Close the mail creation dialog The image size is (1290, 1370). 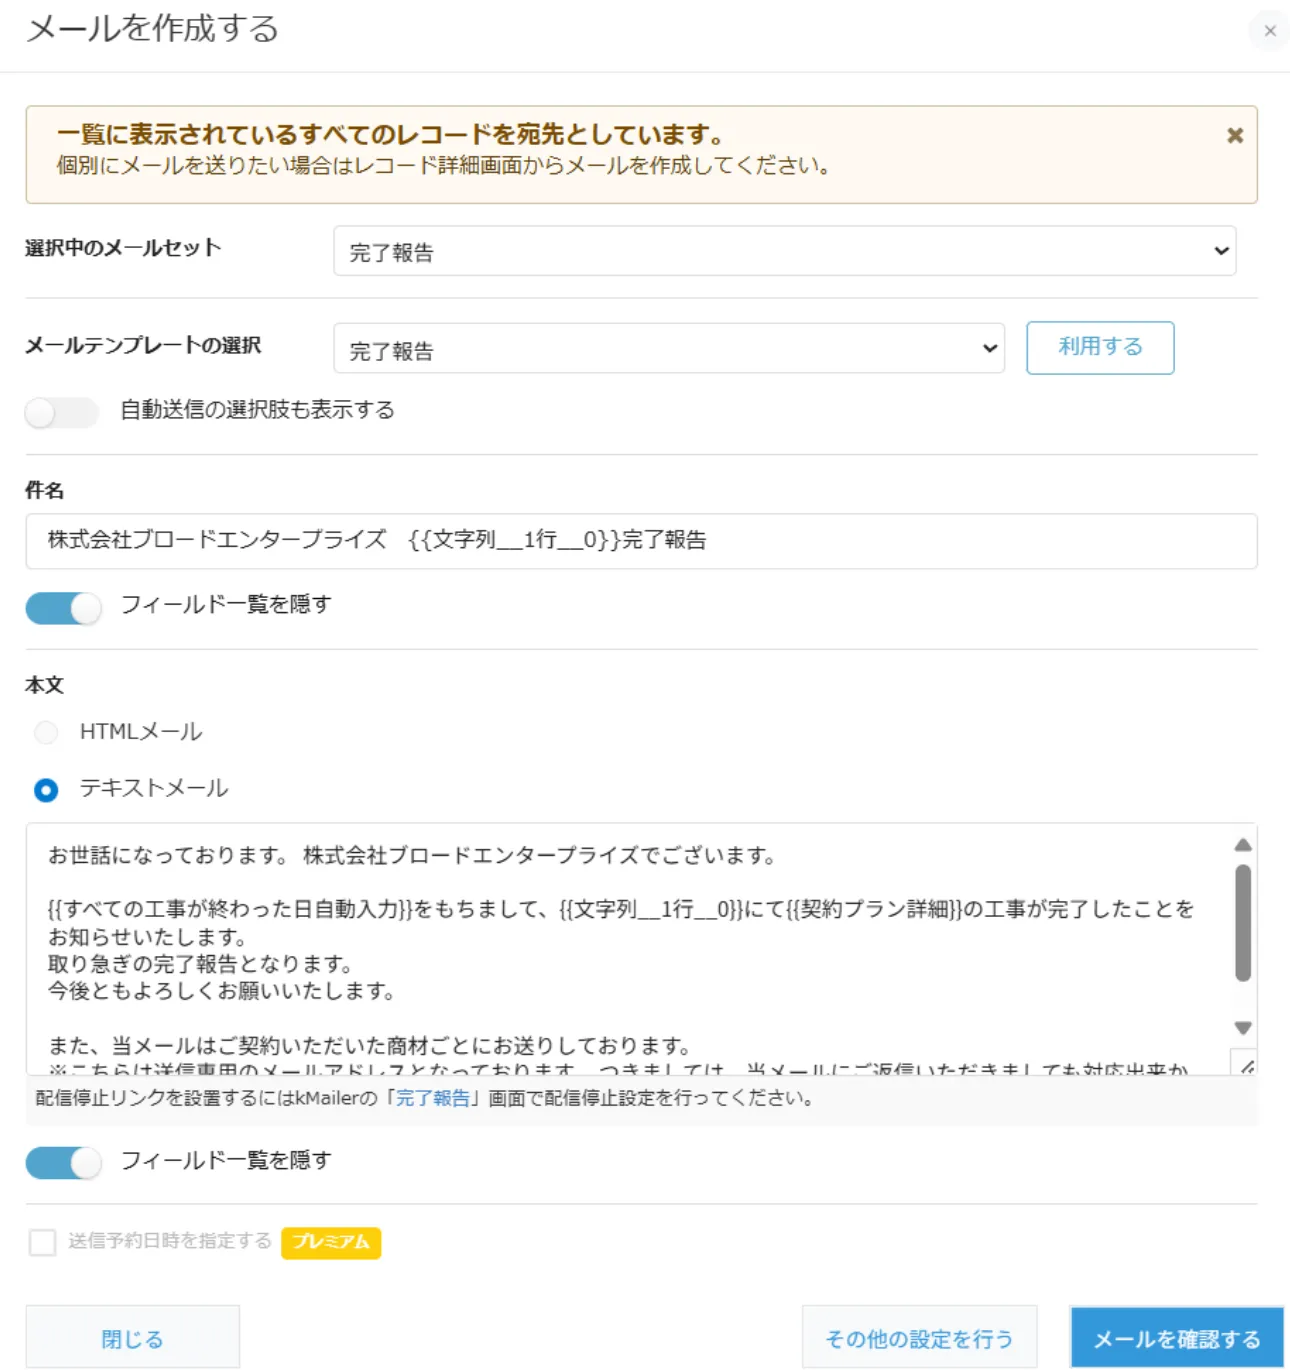[1269, 31]
